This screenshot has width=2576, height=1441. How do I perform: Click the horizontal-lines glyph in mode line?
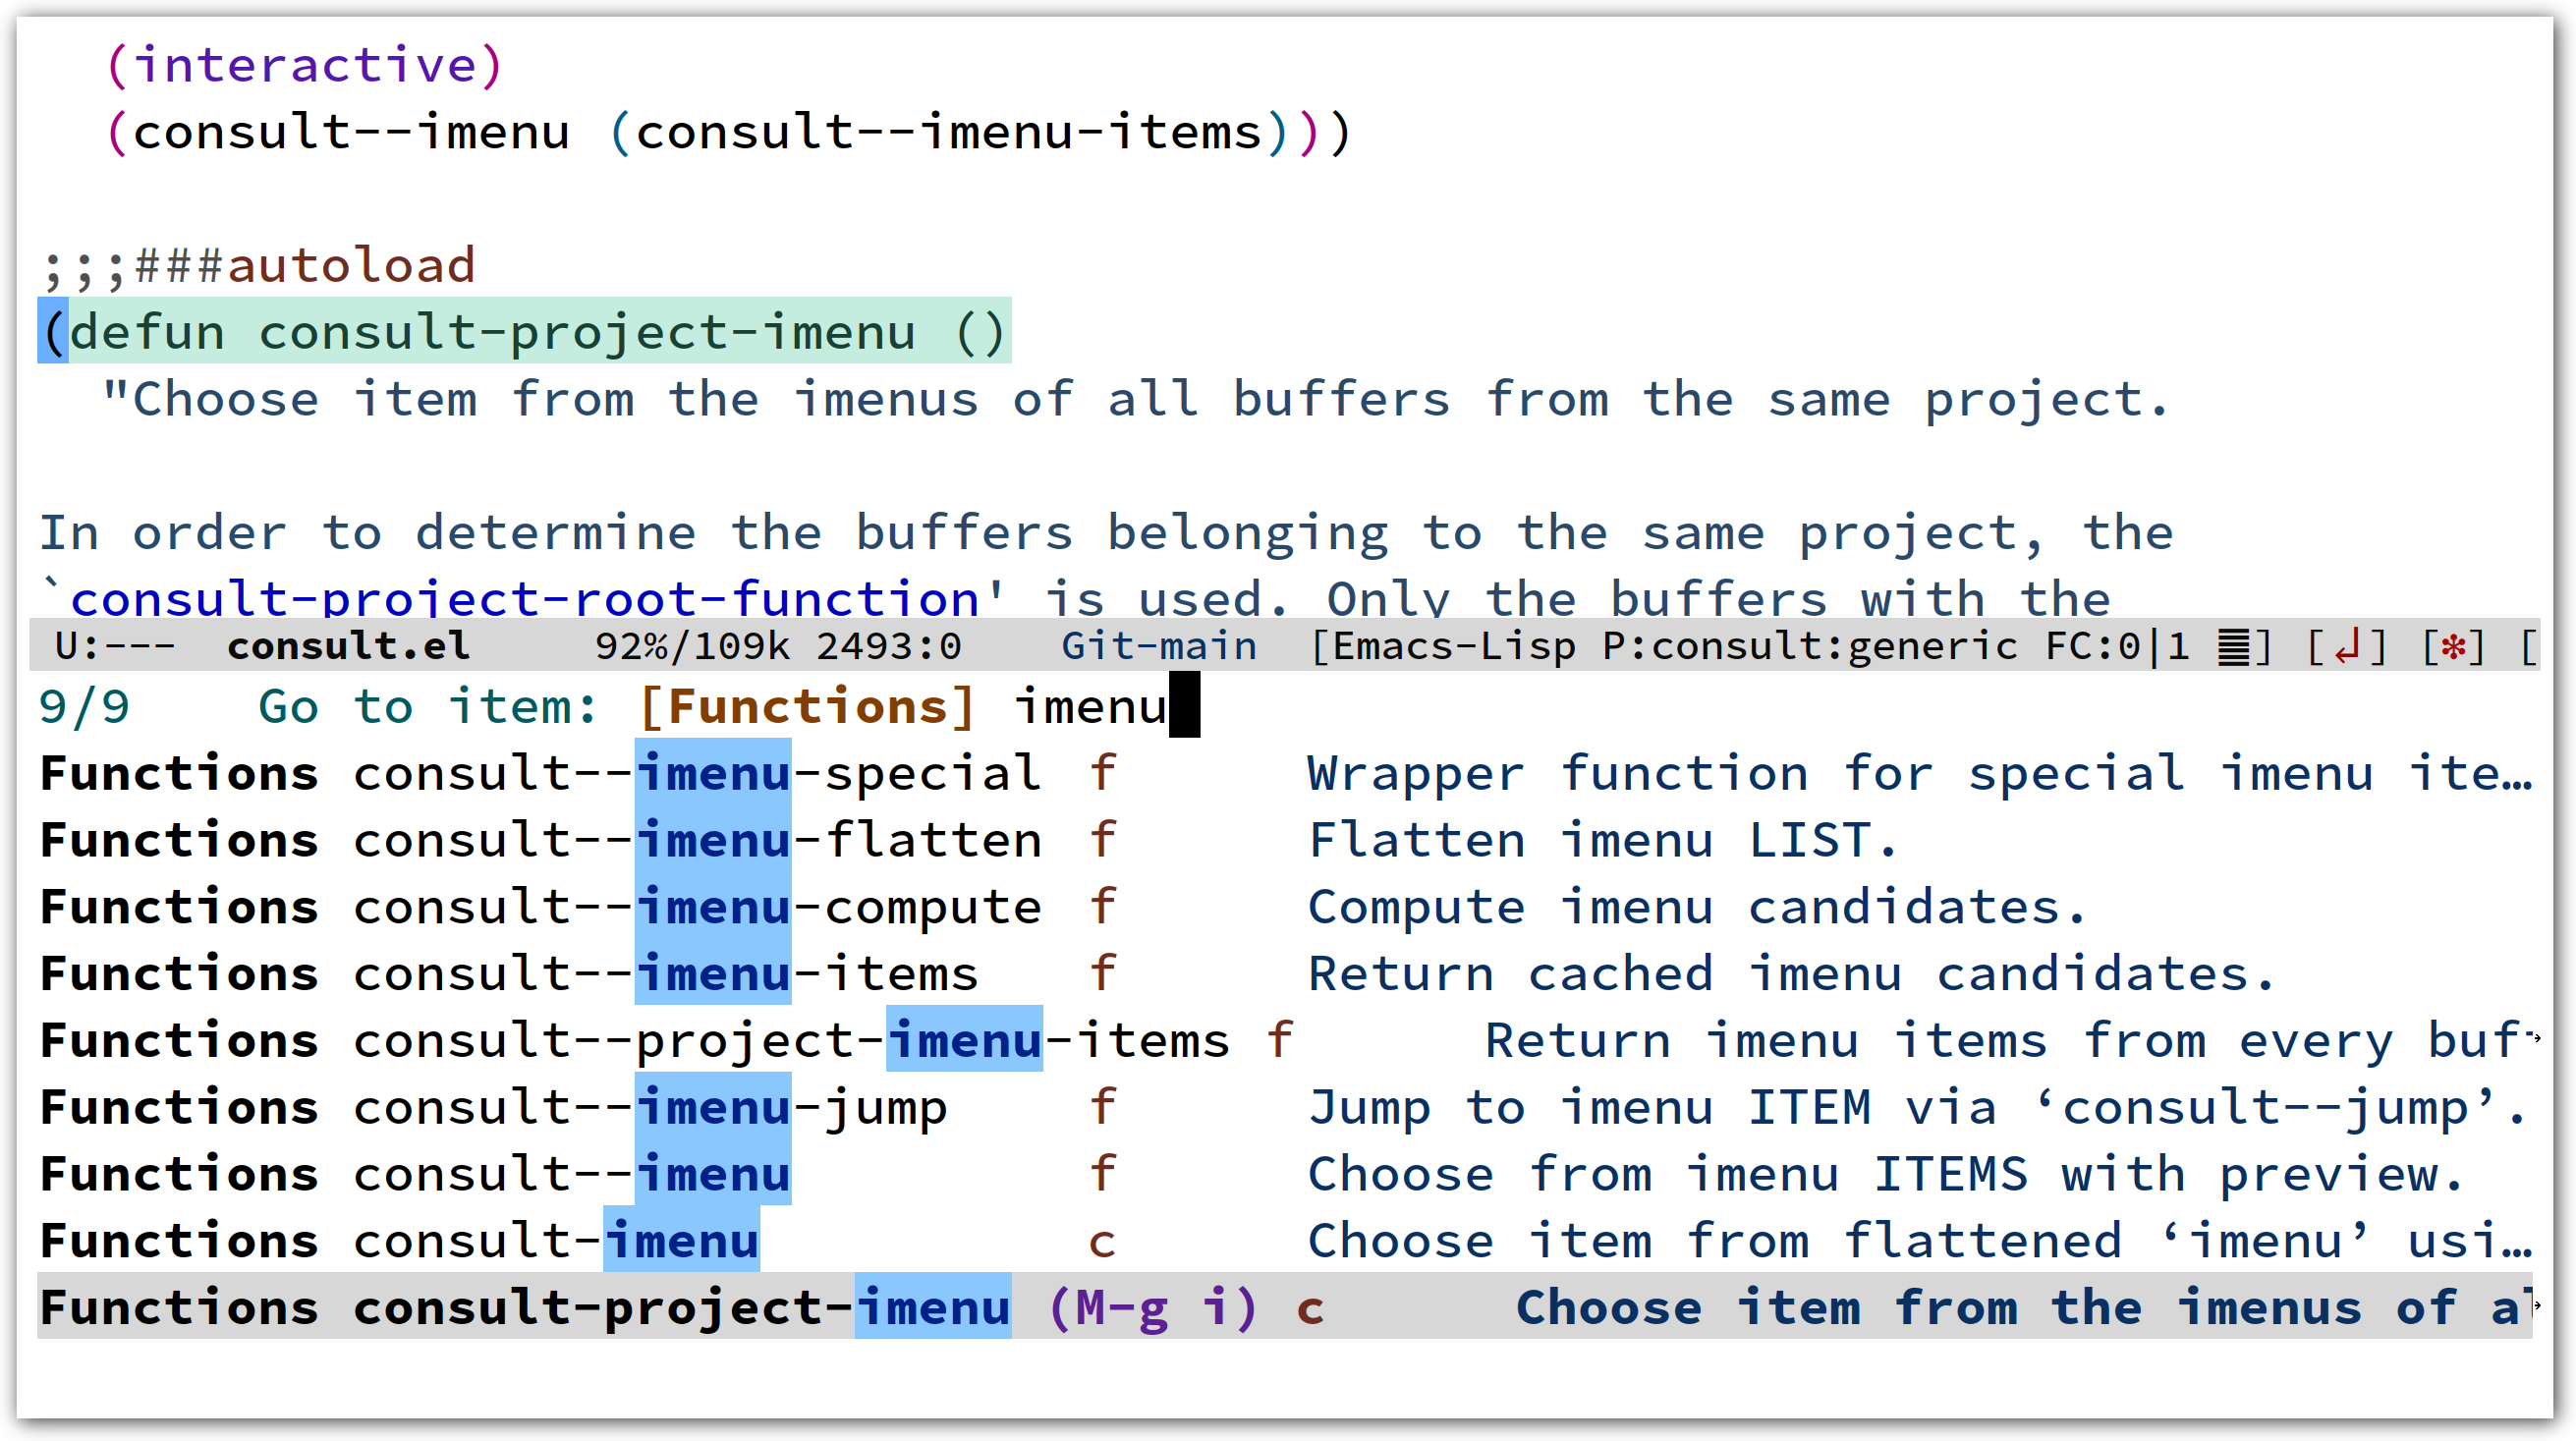point(2233,647)
